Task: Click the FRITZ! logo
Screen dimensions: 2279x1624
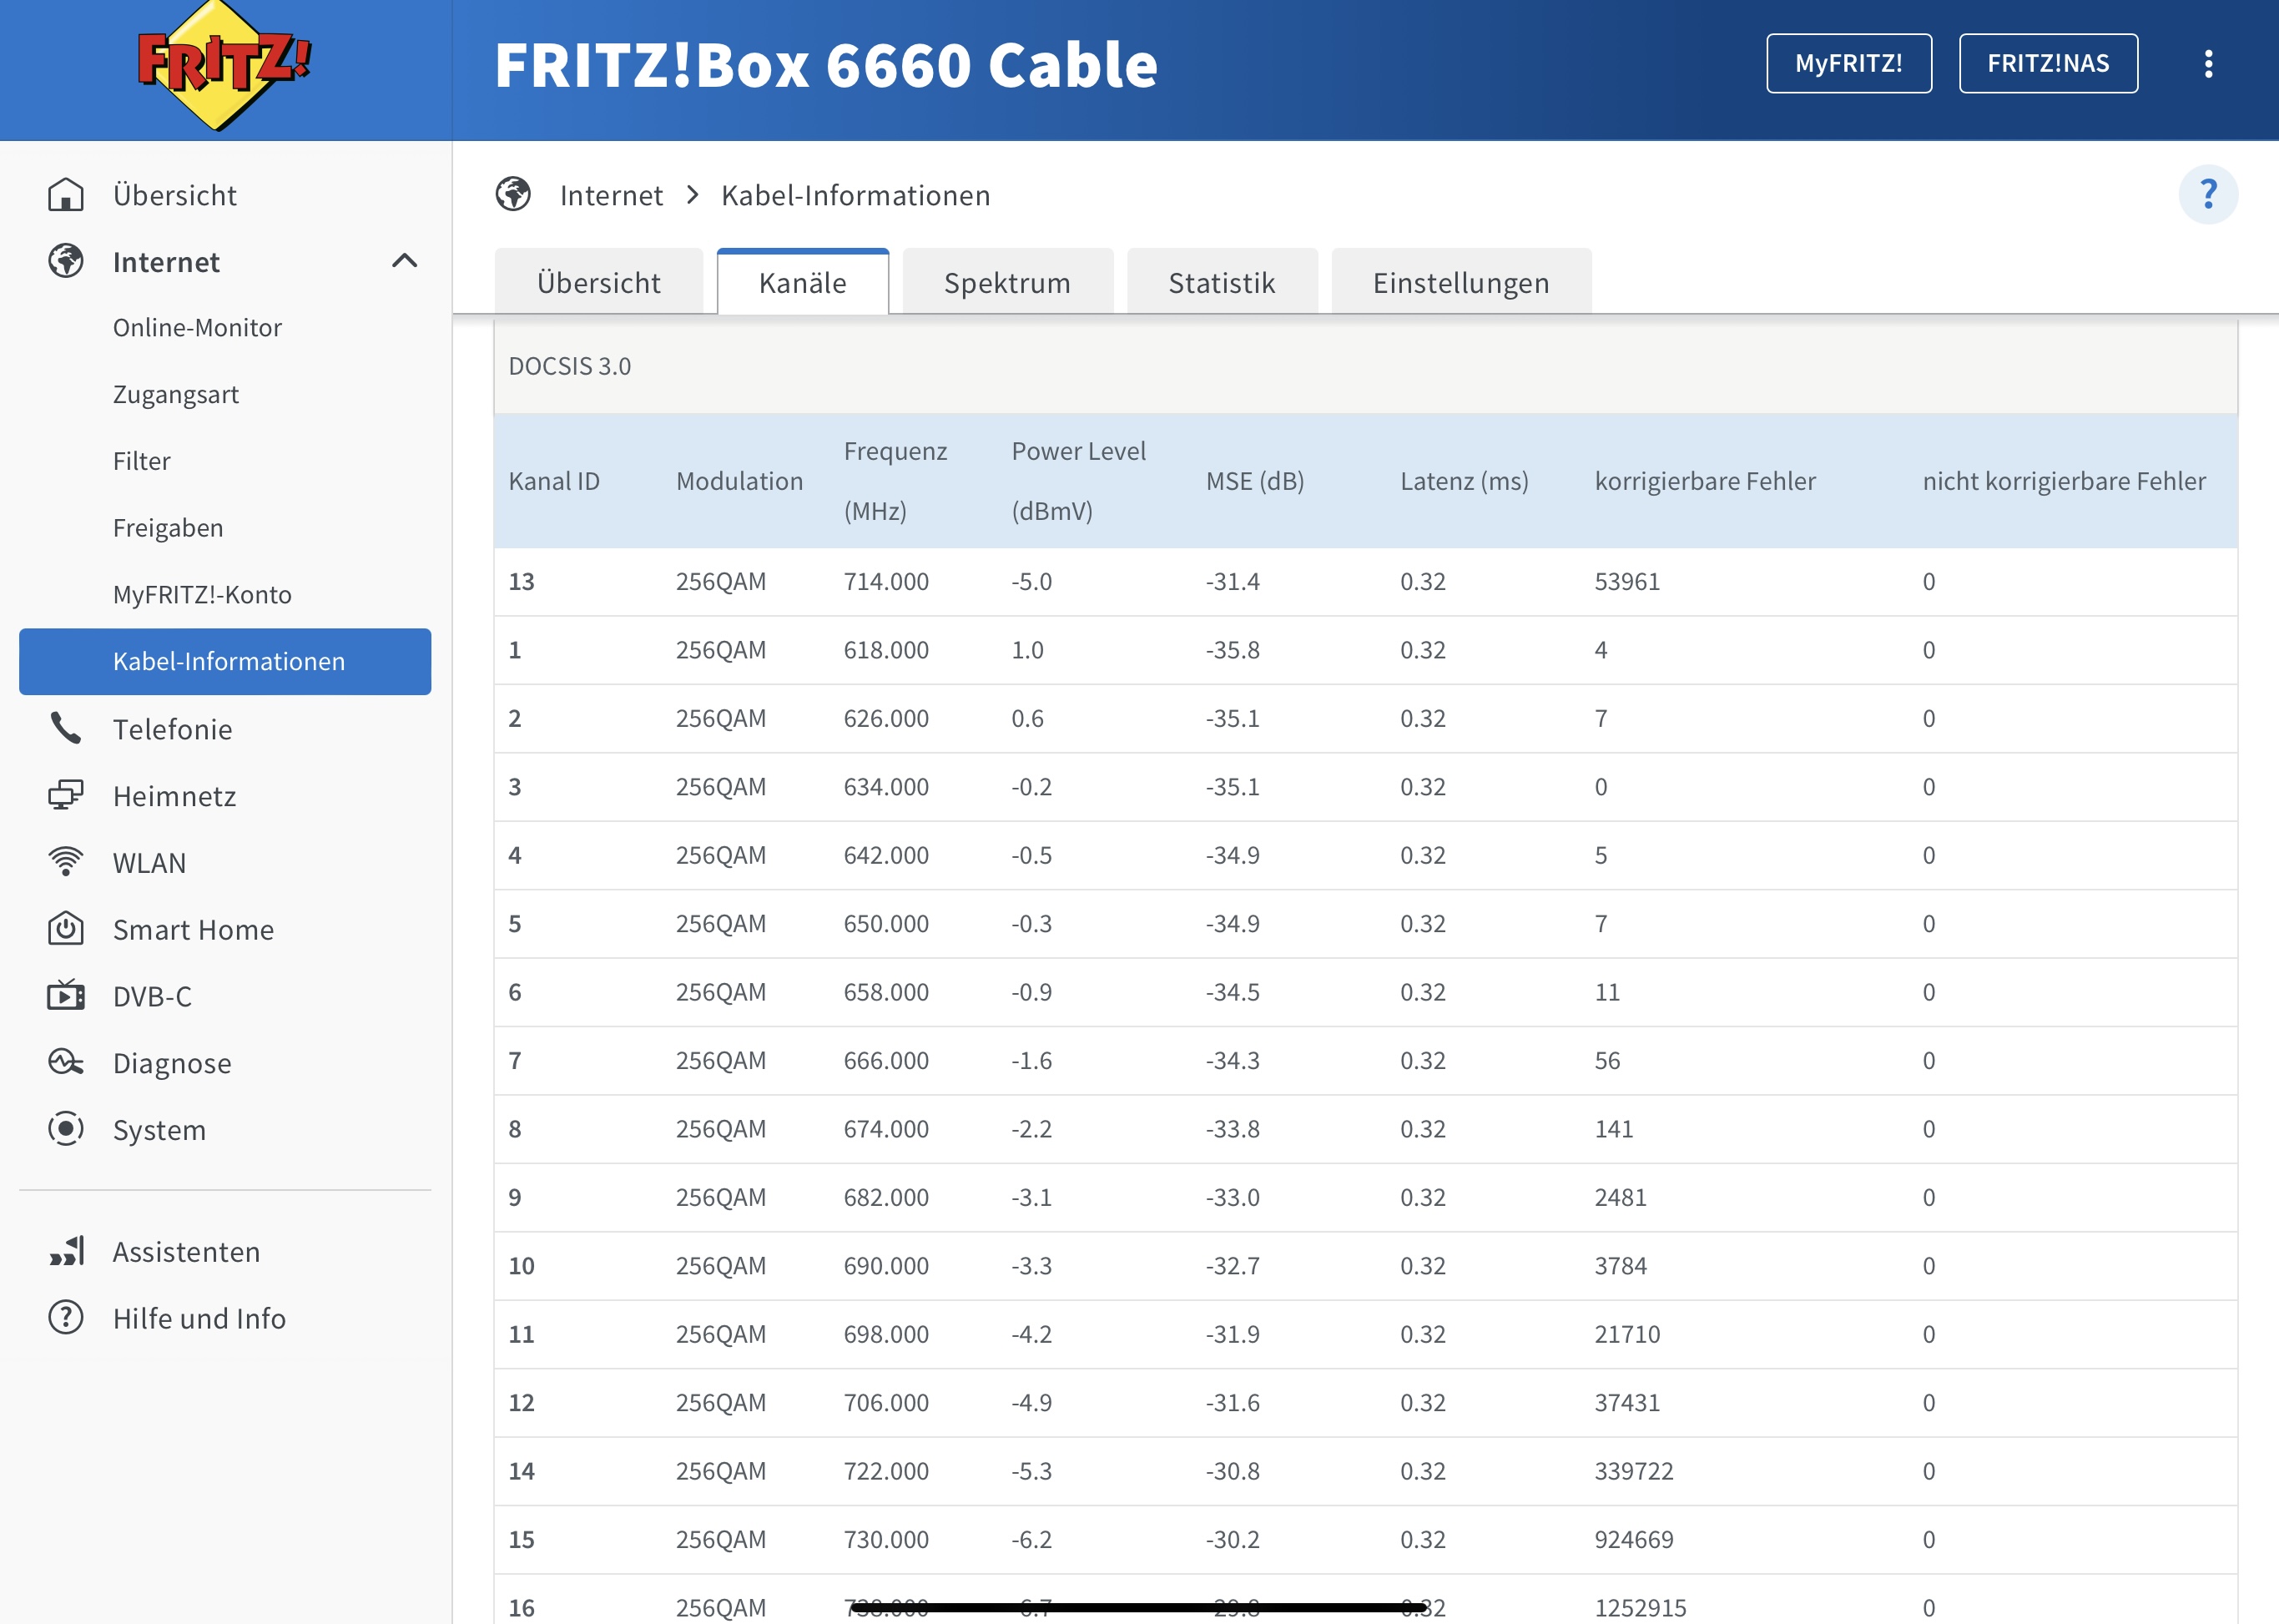Action: (223, 66)
